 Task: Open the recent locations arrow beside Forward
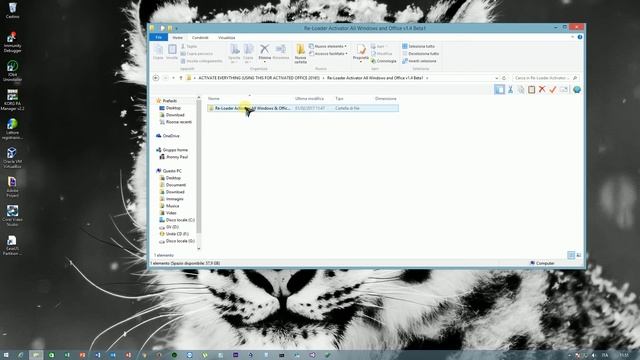pyautogui.click(x=173, y=78)
